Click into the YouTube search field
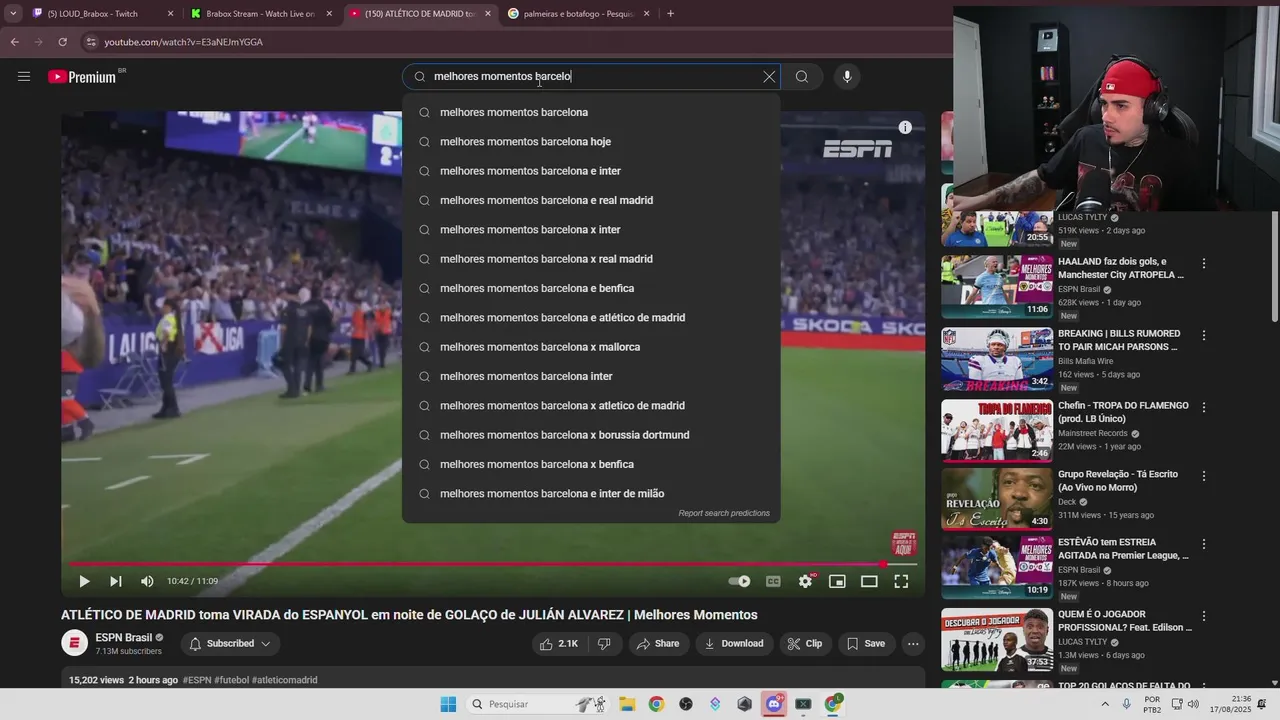The height and width of the screenshot is (720, 1280). (590, 77)
